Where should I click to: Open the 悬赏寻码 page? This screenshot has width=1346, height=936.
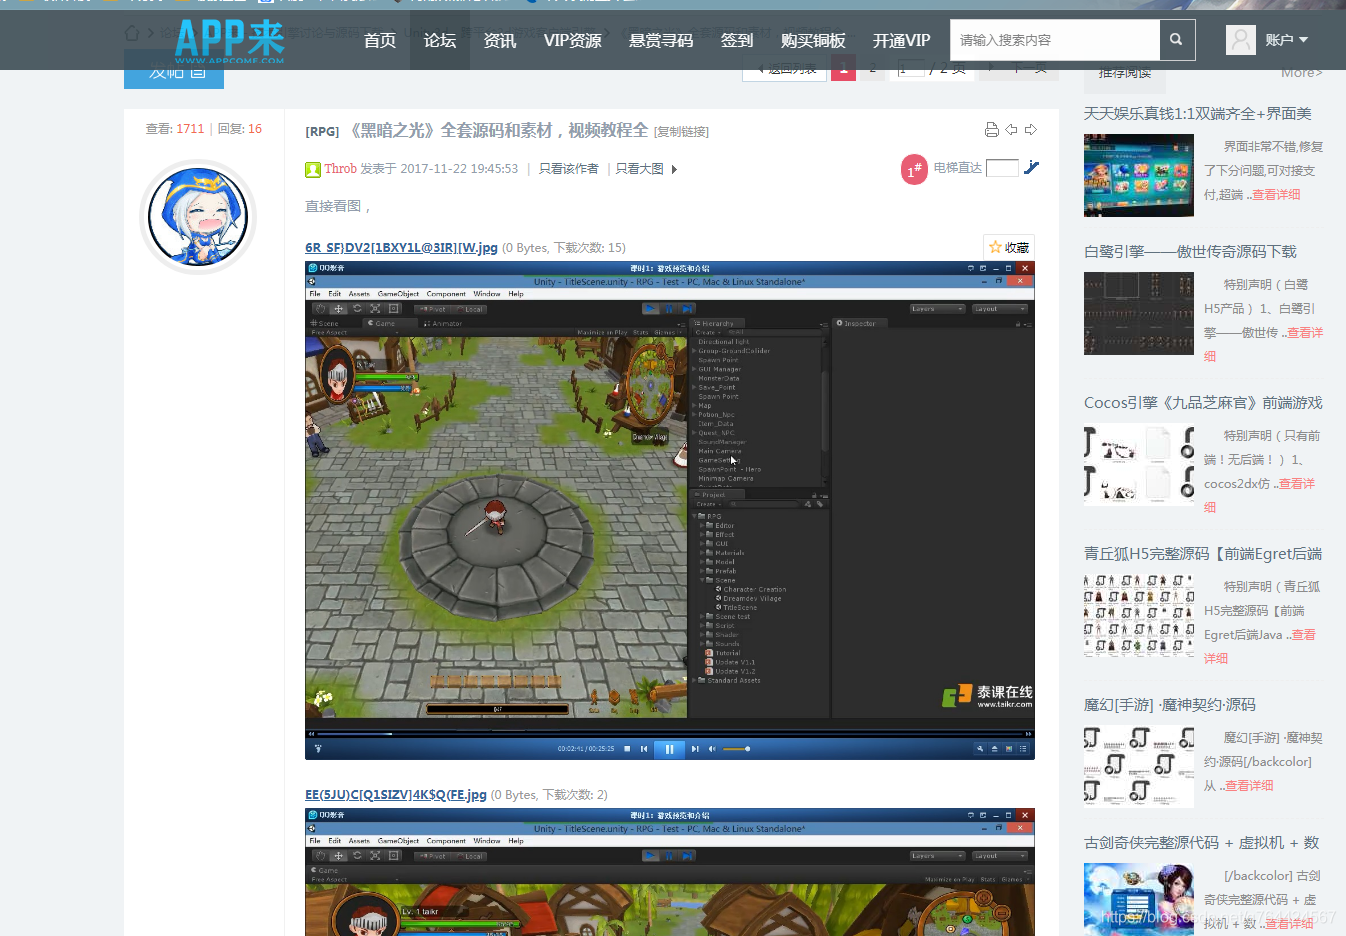click(661, 40)
